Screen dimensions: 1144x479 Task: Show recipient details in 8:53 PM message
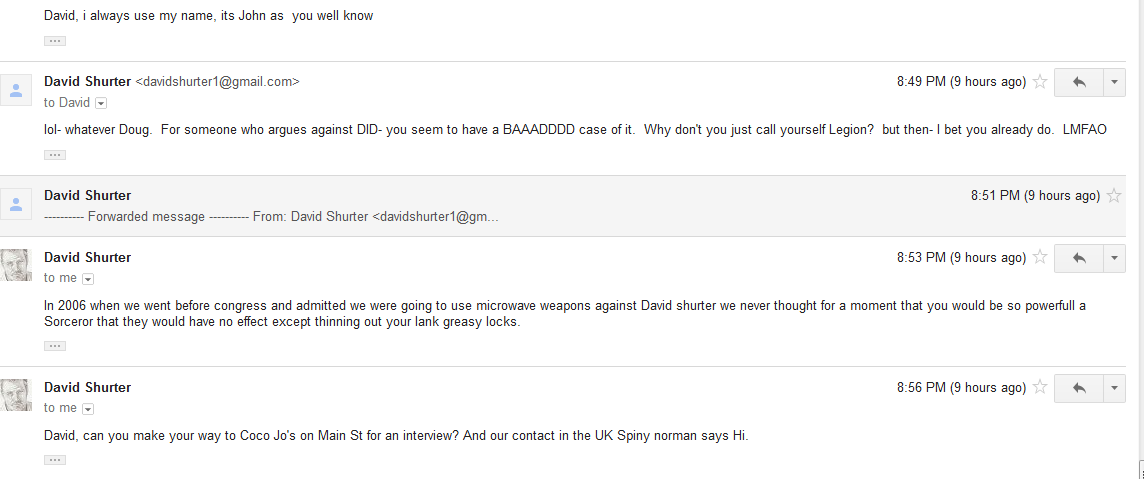click(88, 279)
